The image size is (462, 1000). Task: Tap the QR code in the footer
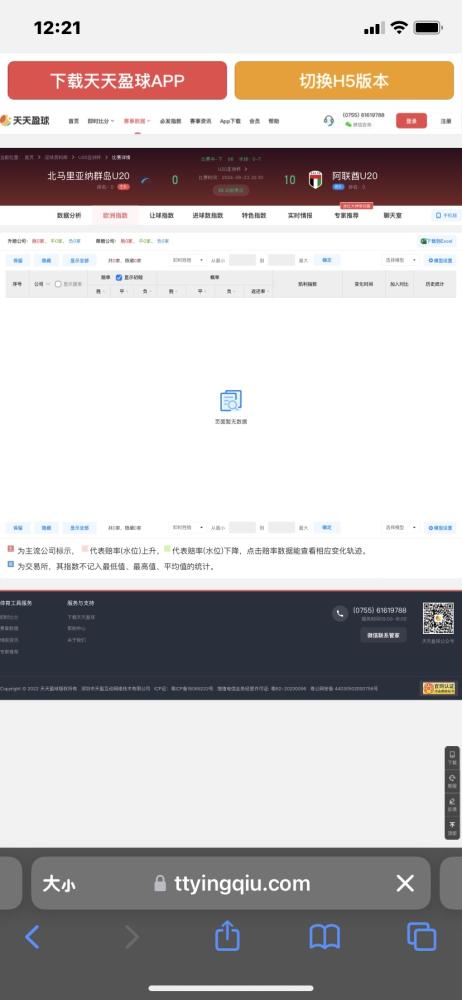pos(438,618)
